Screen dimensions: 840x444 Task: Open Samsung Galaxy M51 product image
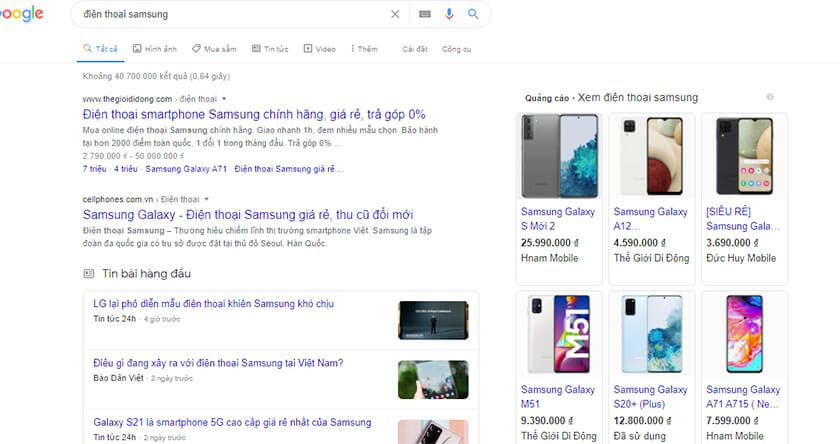coord(559,334)
